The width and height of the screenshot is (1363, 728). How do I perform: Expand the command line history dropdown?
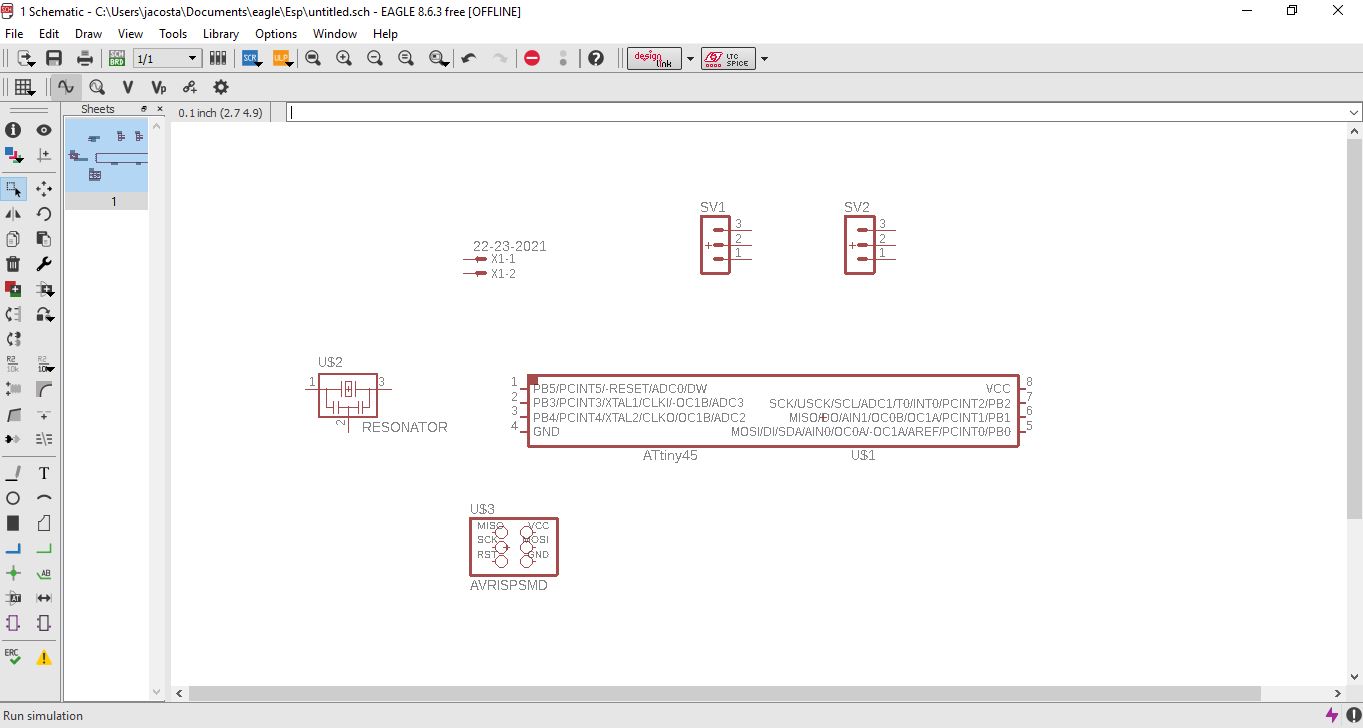pyautogui.click(x=1354, y=113)
